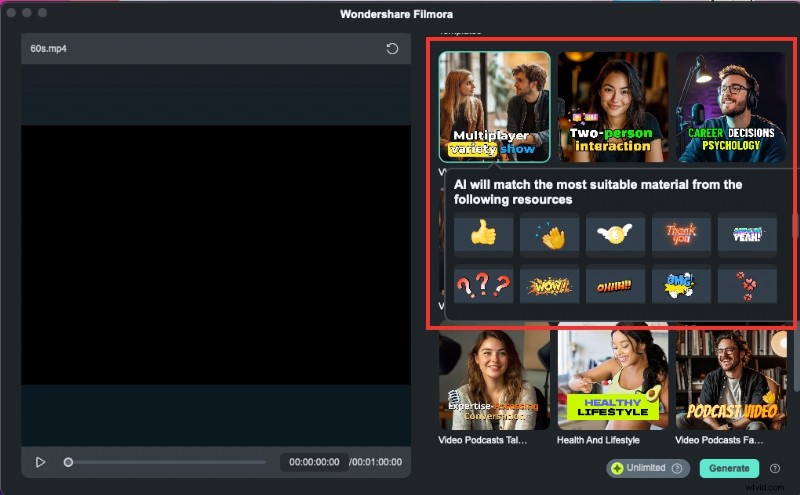Select the clapping hands sticker
Viewport: 800px width, 495px height.
(x=549, y=234)
